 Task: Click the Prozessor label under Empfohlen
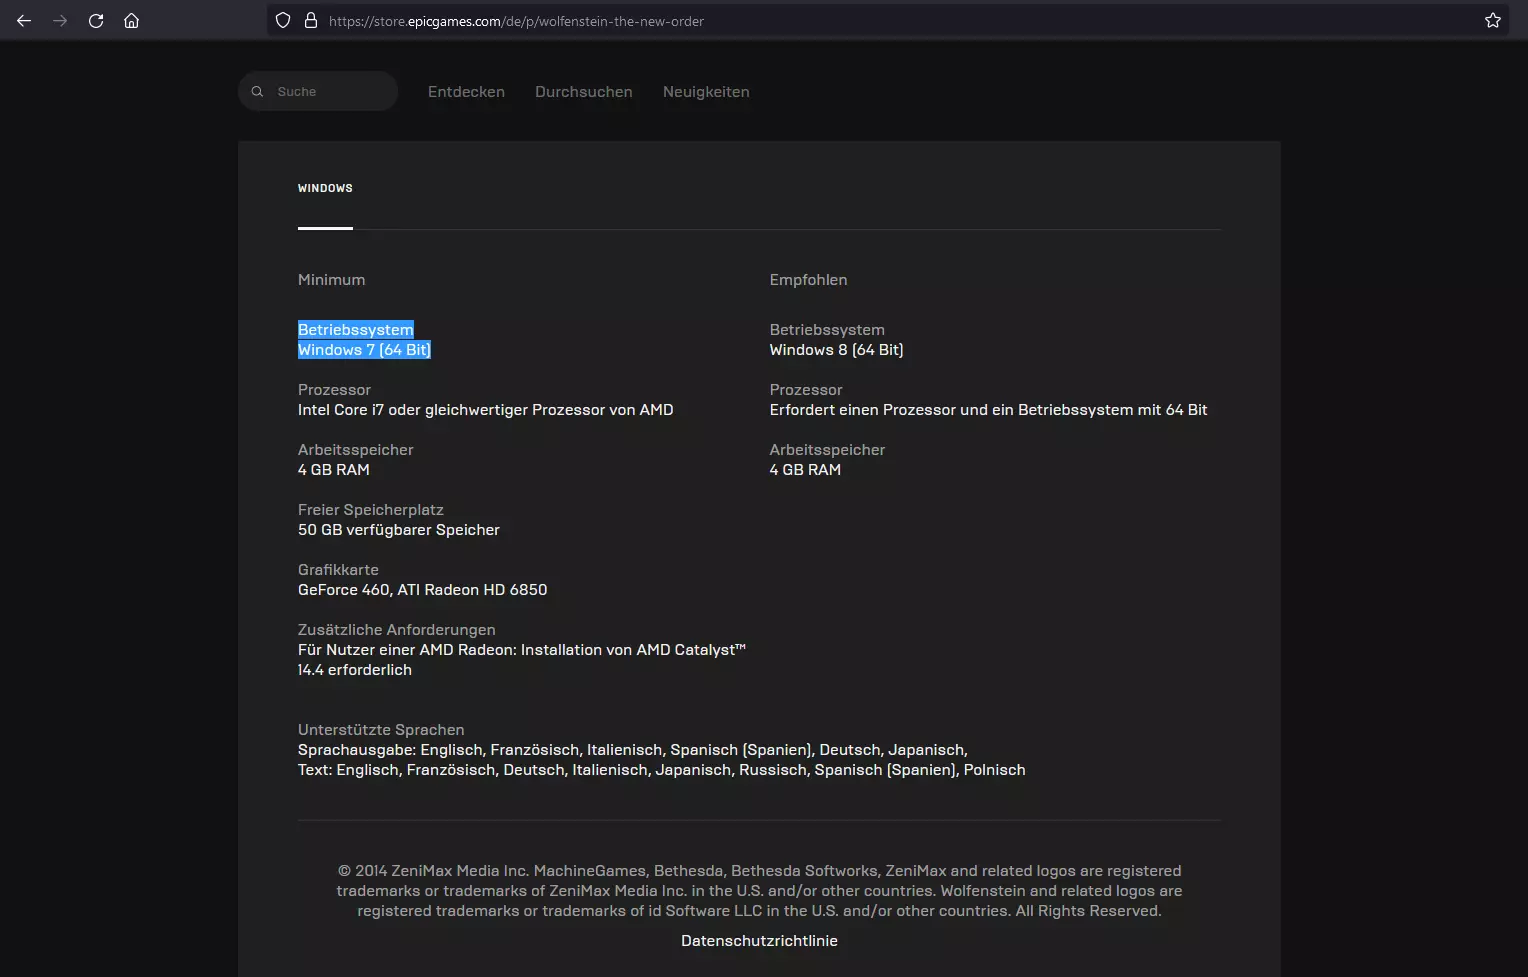click(x=806, y=390)
